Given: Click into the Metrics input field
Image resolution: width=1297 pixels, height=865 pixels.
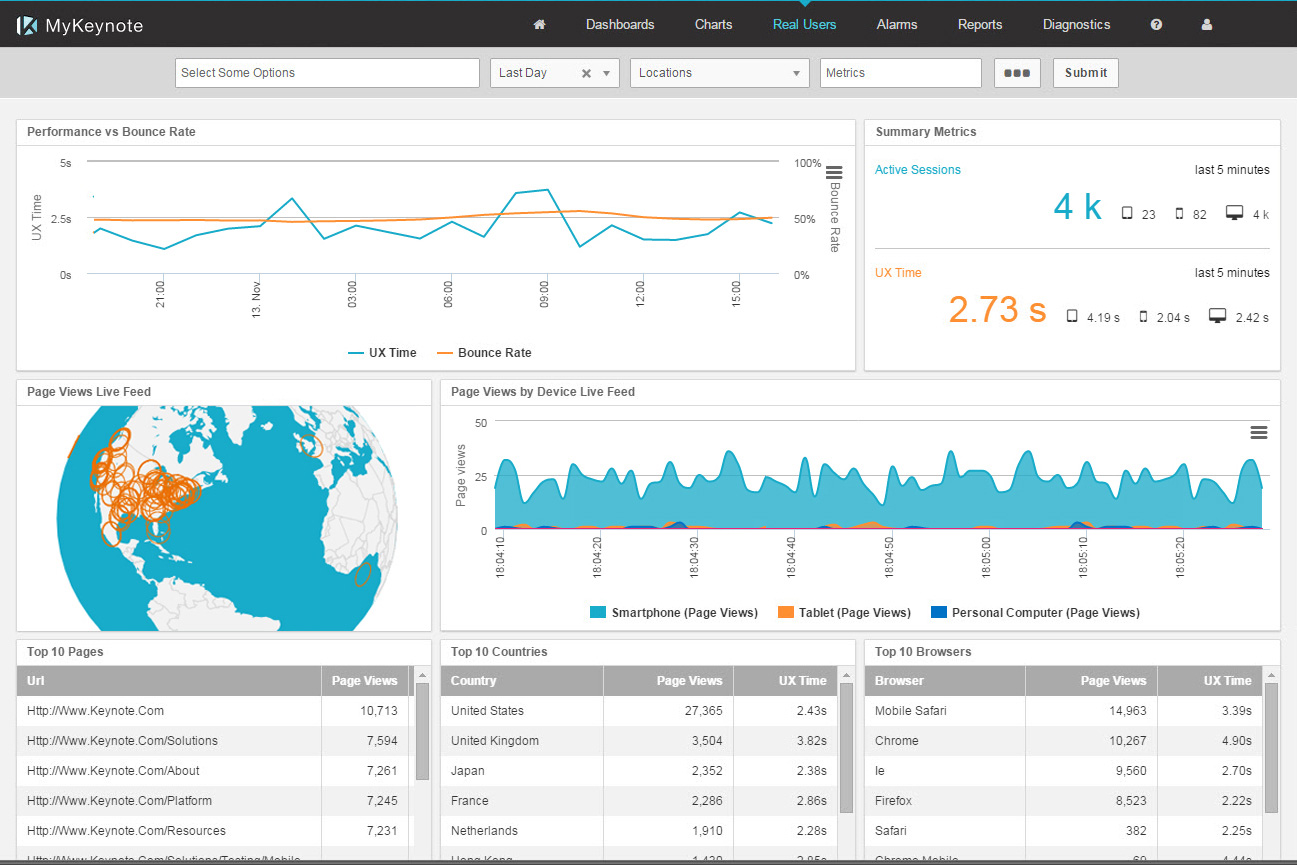Looking at the screenshot, I should pyautogui.click(x=900, y=73).
